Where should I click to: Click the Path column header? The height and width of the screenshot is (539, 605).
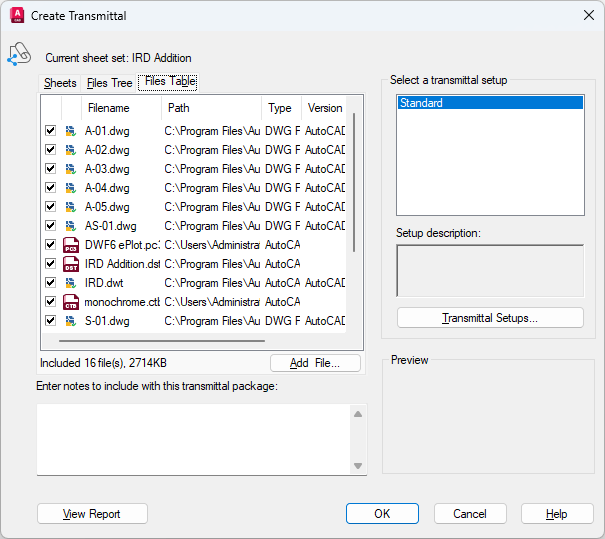pyautogui.click(x=210, y=108)
